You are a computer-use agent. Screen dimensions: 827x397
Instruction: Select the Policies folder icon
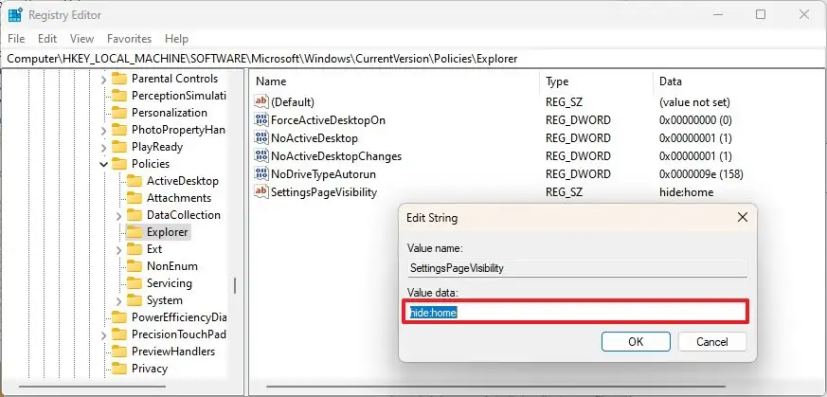(x=120, y=164)
